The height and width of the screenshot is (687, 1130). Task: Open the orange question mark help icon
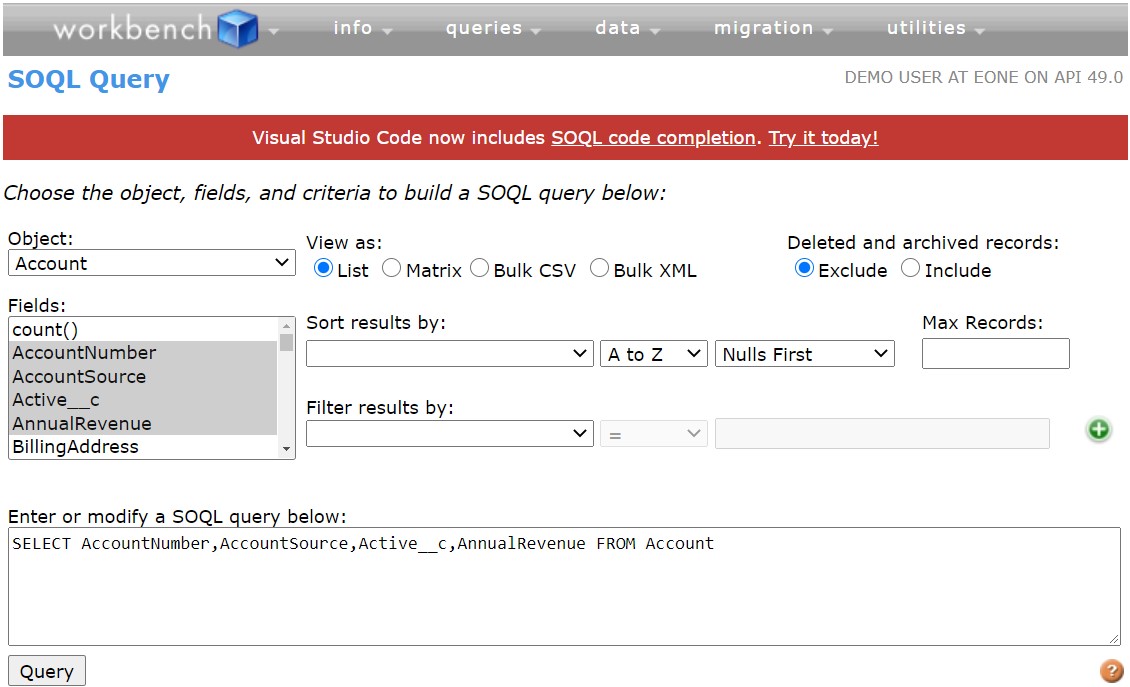tap(1111, 670)
